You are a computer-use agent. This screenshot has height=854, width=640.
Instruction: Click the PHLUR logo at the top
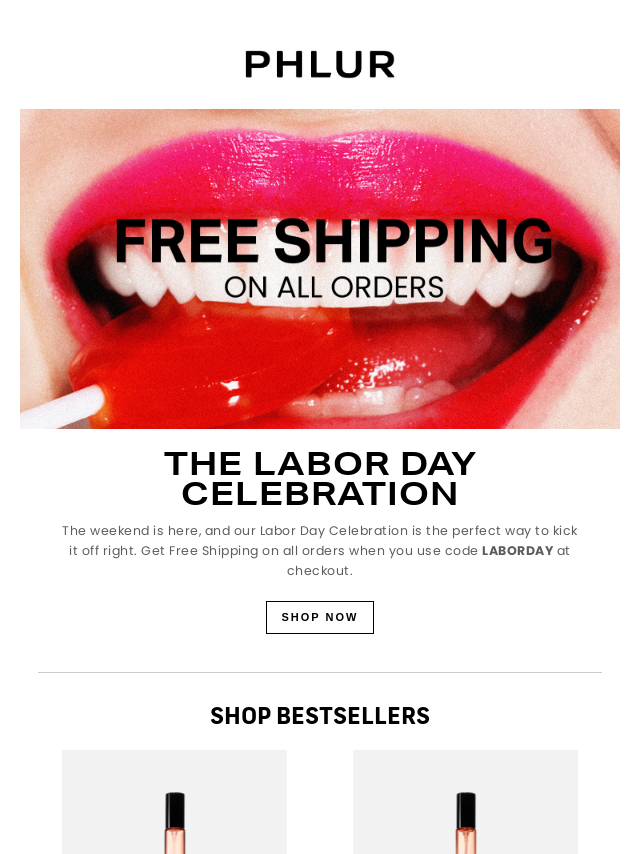point(320,64)
